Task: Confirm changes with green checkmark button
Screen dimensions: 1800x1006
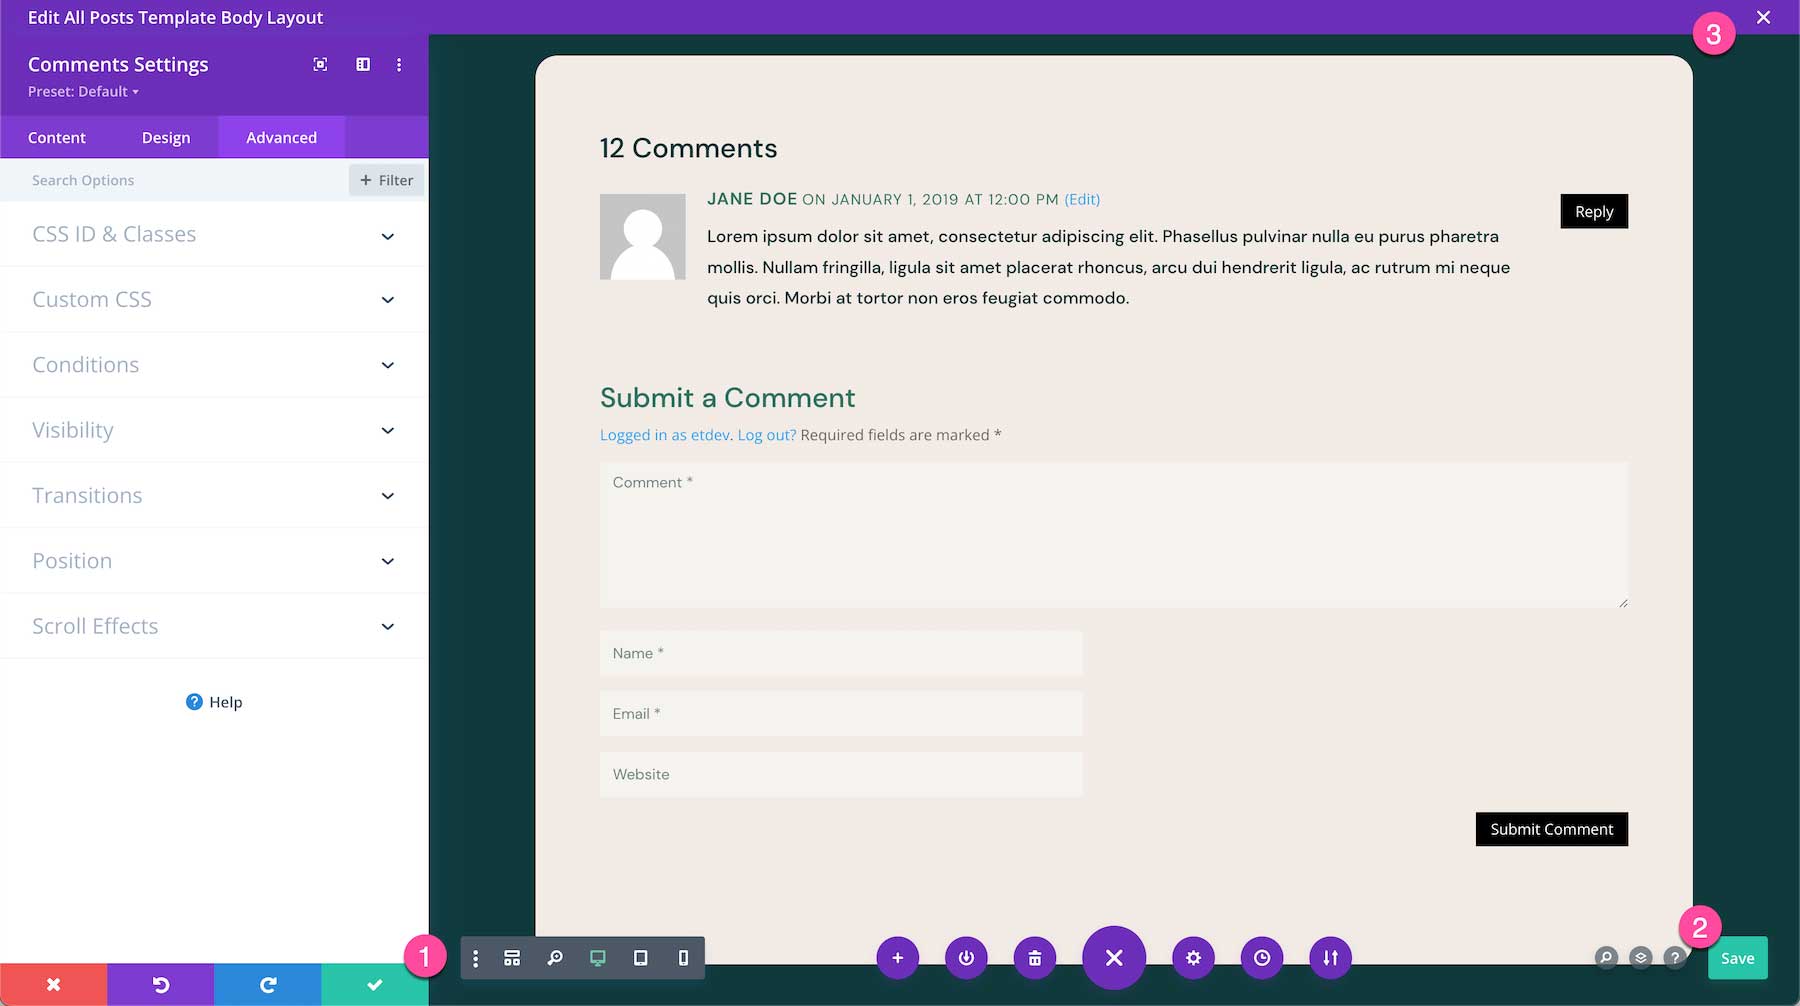Action: [375, 985]
